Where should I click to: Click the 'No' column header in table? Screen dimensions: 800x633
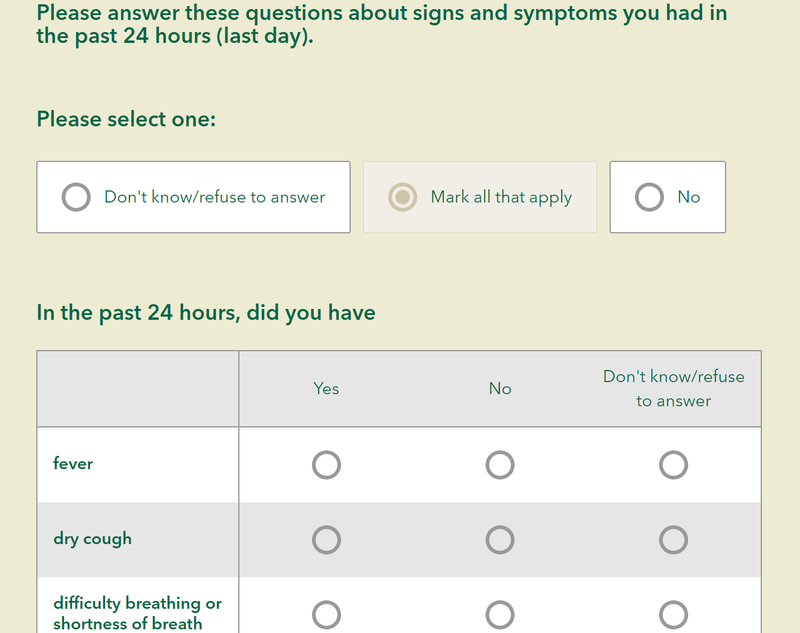500,388
